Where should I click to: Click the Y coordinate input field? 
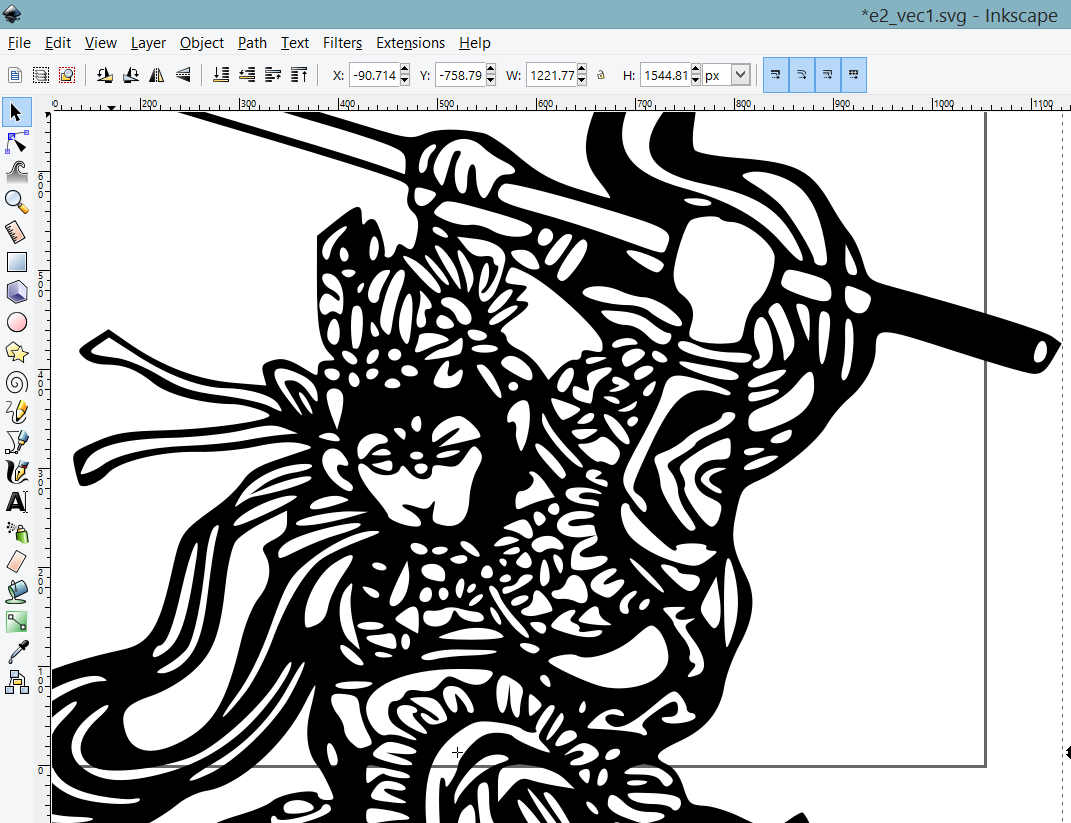pos(460,75)
